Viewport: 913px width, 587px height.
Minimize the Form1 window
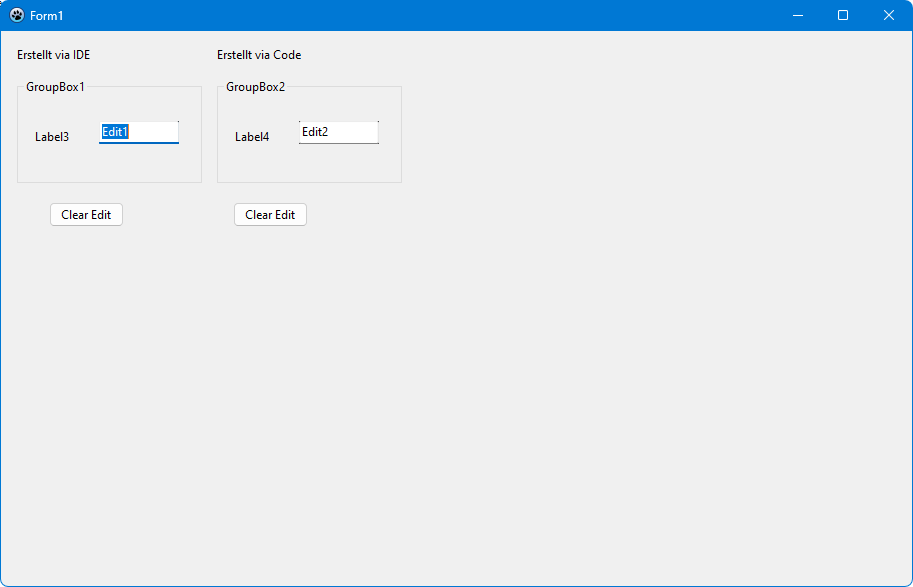(x=797, y=15)
